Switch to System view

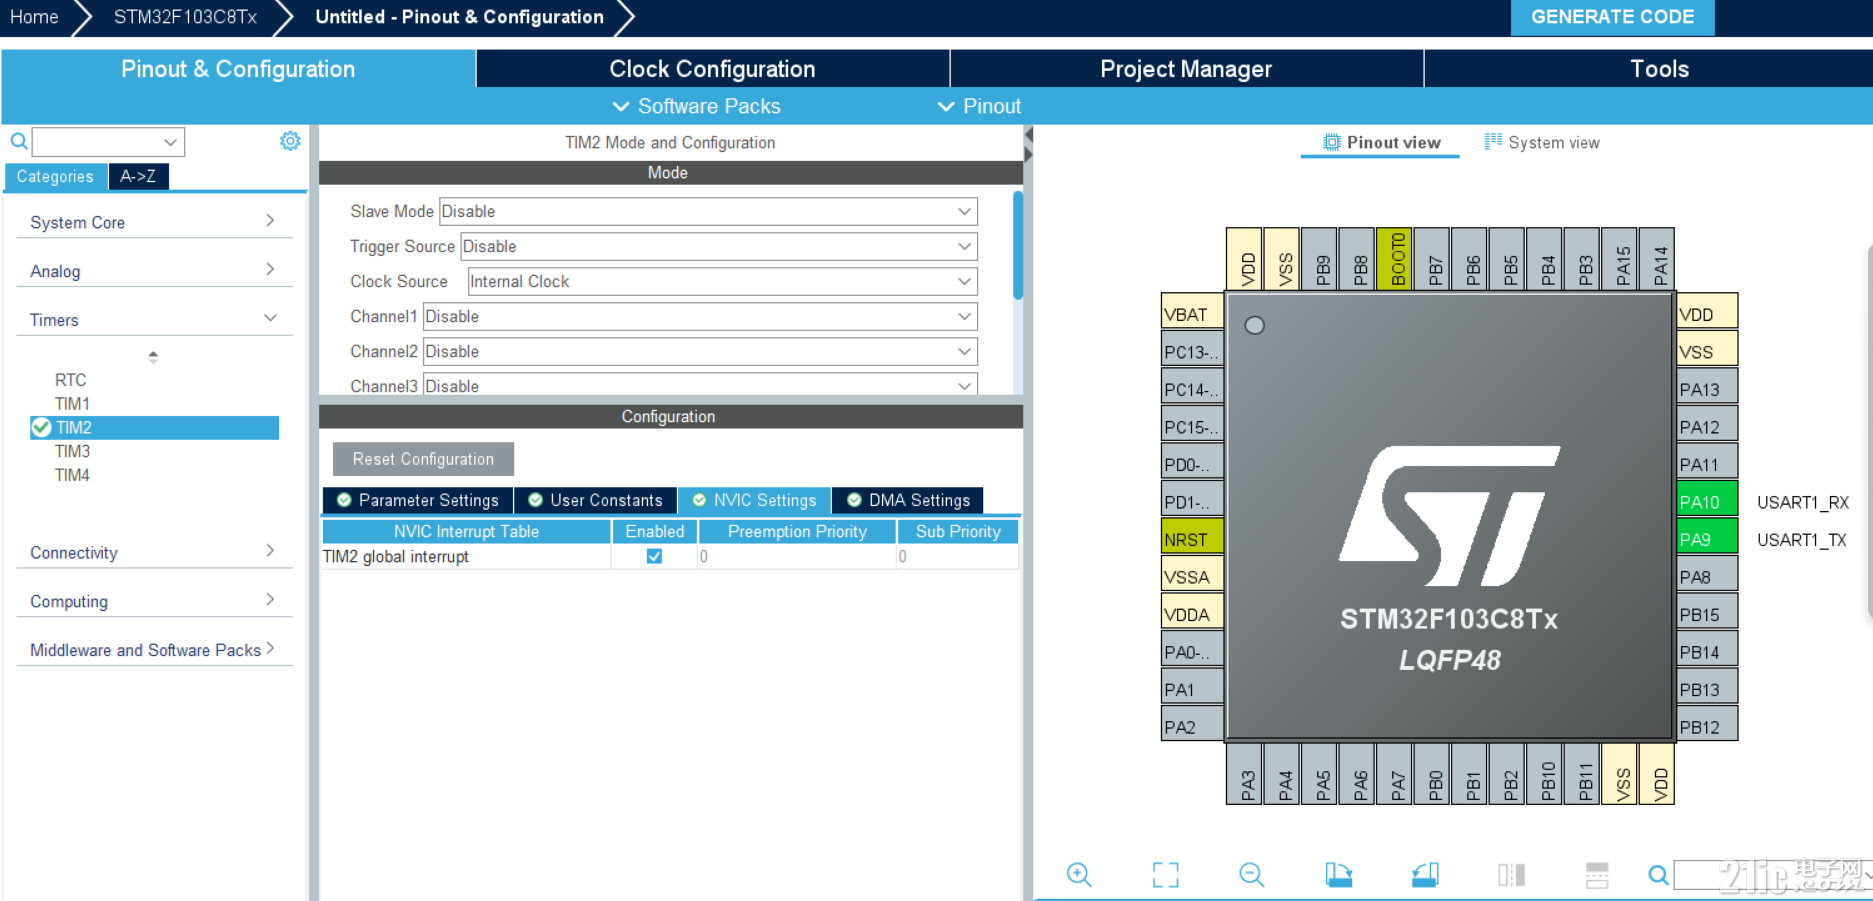click(x=1542, y=142)
